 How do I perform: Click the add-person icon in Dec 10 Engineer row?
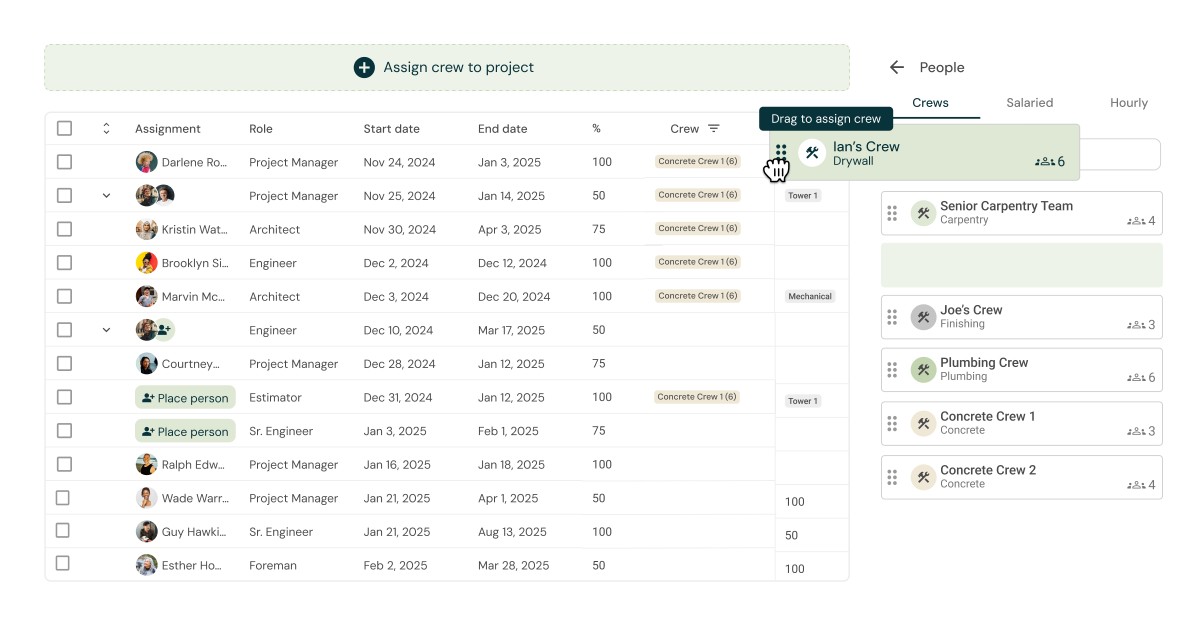pos(164,329)
